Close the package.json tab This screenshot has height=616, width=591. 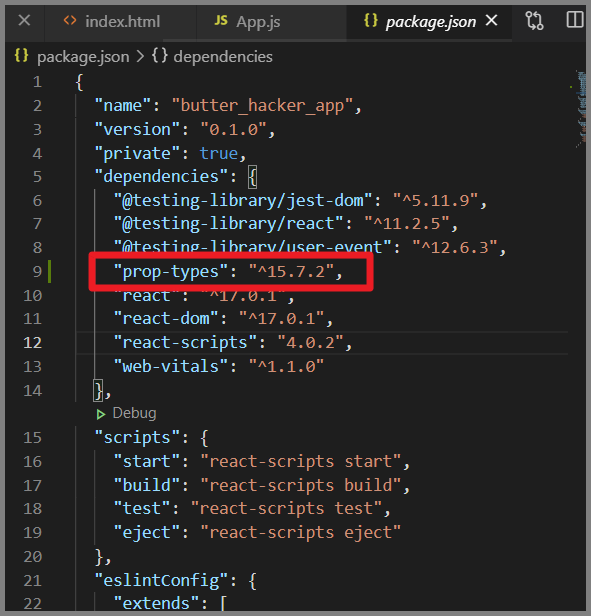point(491,20)
